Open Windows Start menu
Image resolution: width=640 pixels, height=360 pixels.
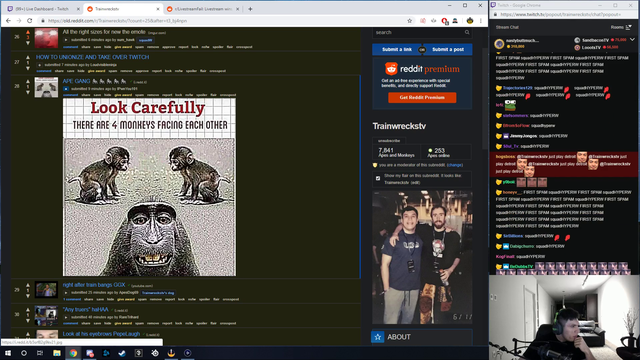pyautogui.click(x=8, y=353)
